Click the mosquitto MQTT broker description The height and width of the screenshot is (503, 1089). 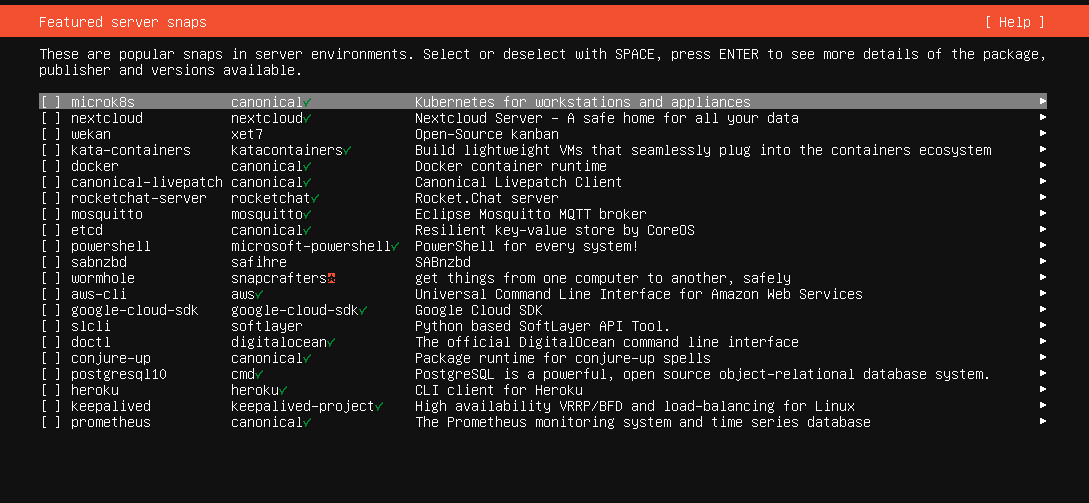[x=530, y=214]
